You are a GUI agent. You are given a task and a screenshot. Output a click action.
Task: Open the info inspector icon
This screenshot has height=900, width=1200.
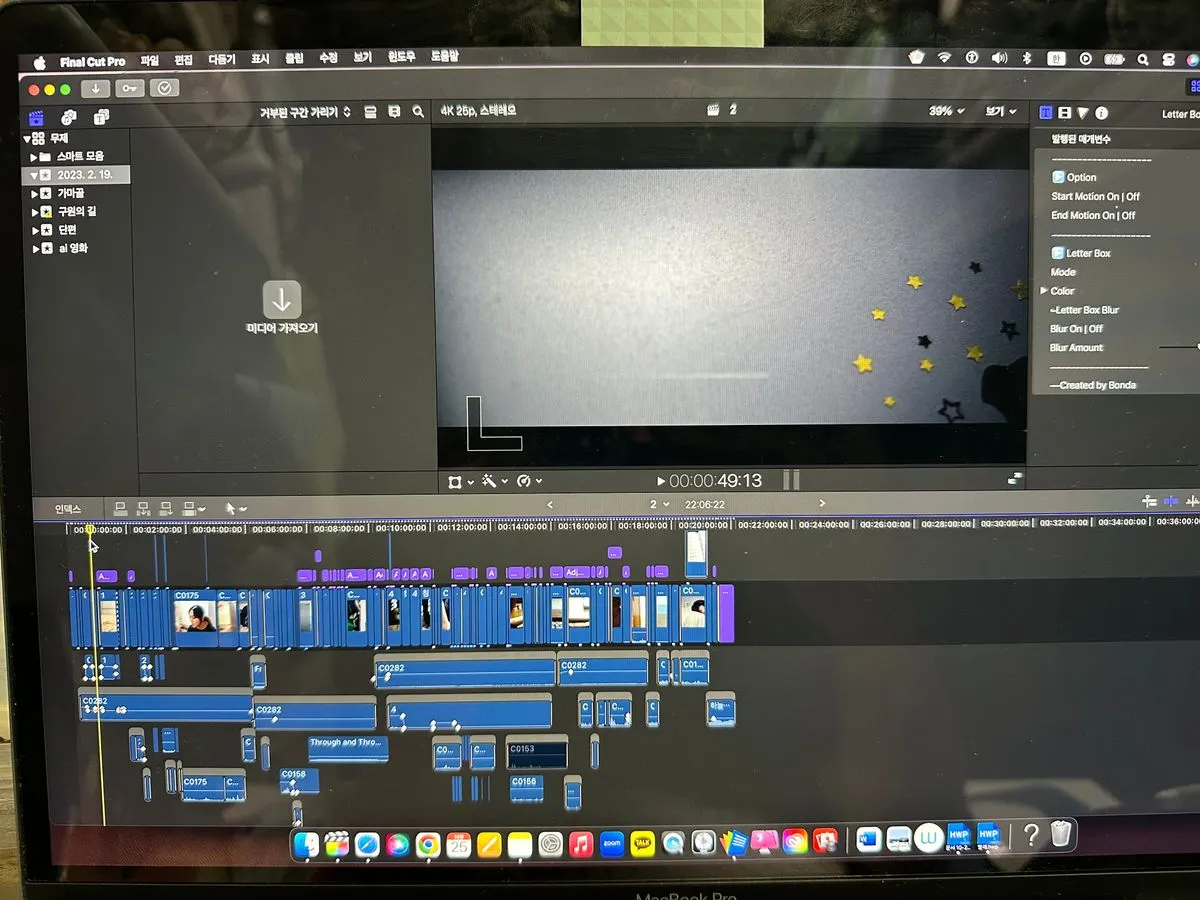[1101, 113]
